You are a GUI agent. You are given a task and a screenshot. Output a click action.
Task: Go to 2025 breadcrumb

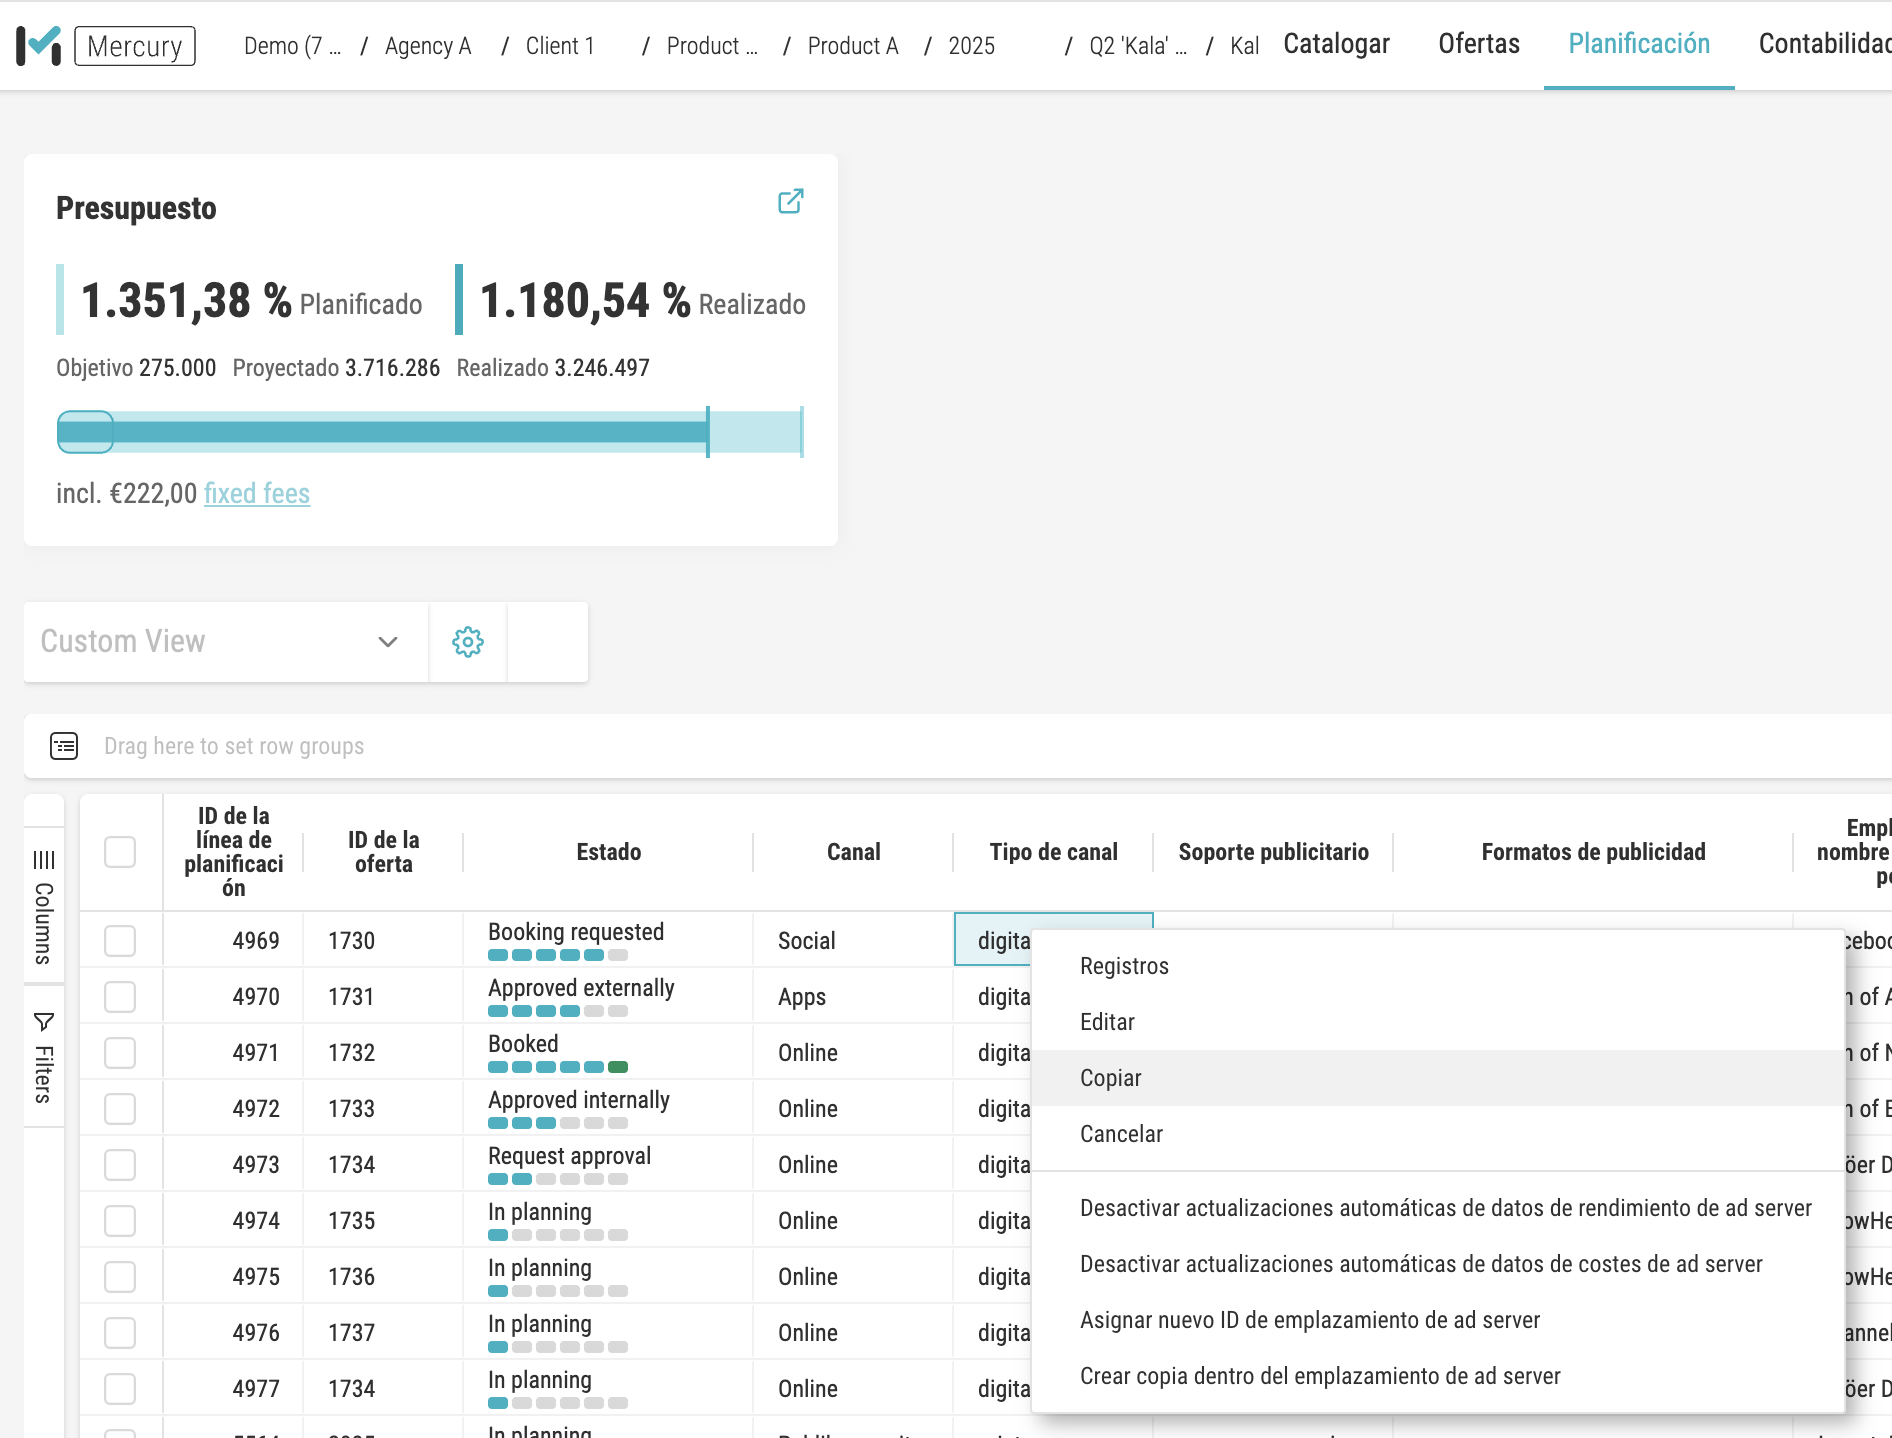972,46
